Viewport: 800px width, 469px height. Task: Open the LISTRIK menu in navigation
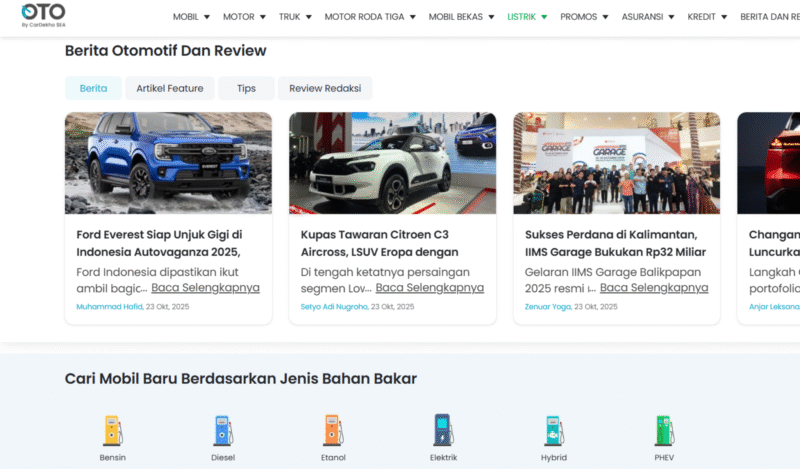click(527, 17)
